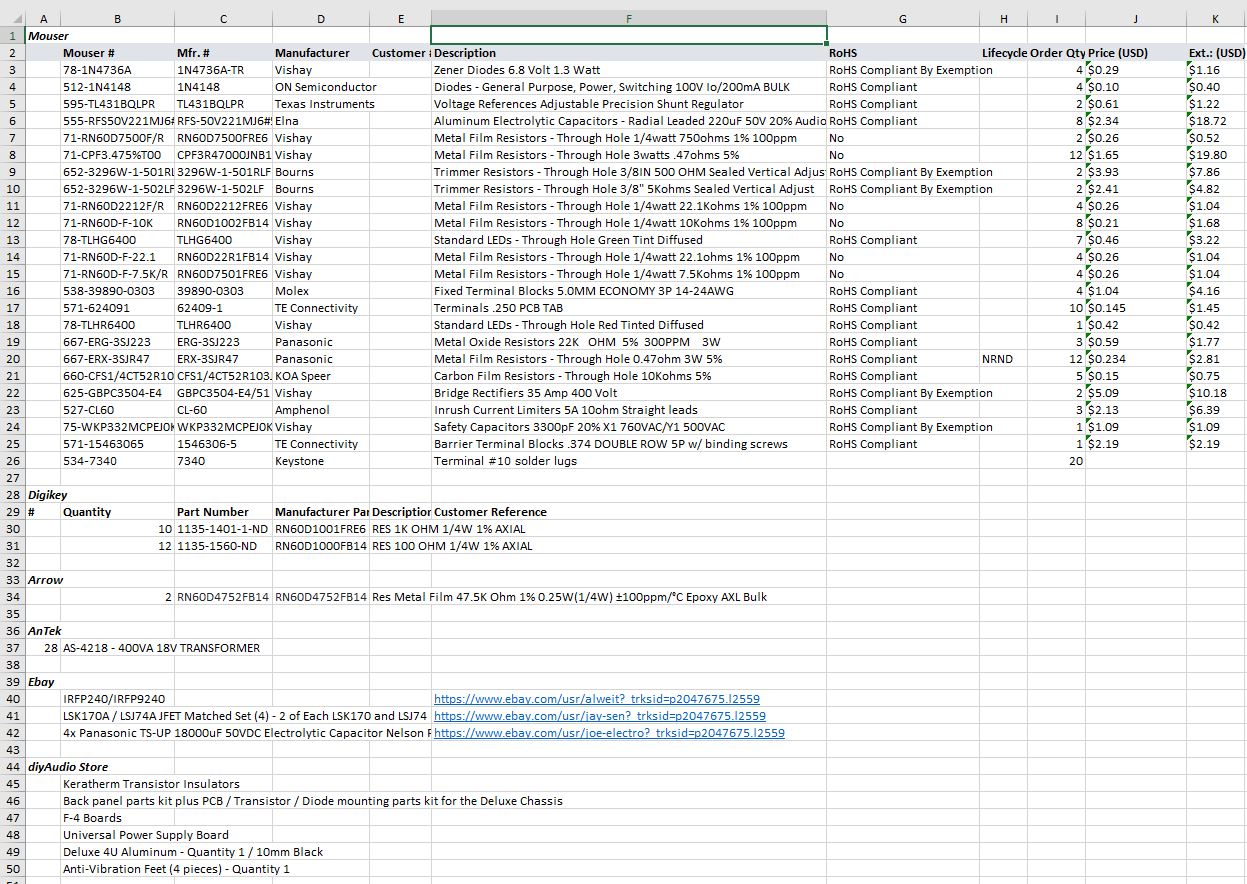Select the 'Keystone' manufacturer cell
The width and height of the screenshot is (1247, 884).
click(321, 461)
